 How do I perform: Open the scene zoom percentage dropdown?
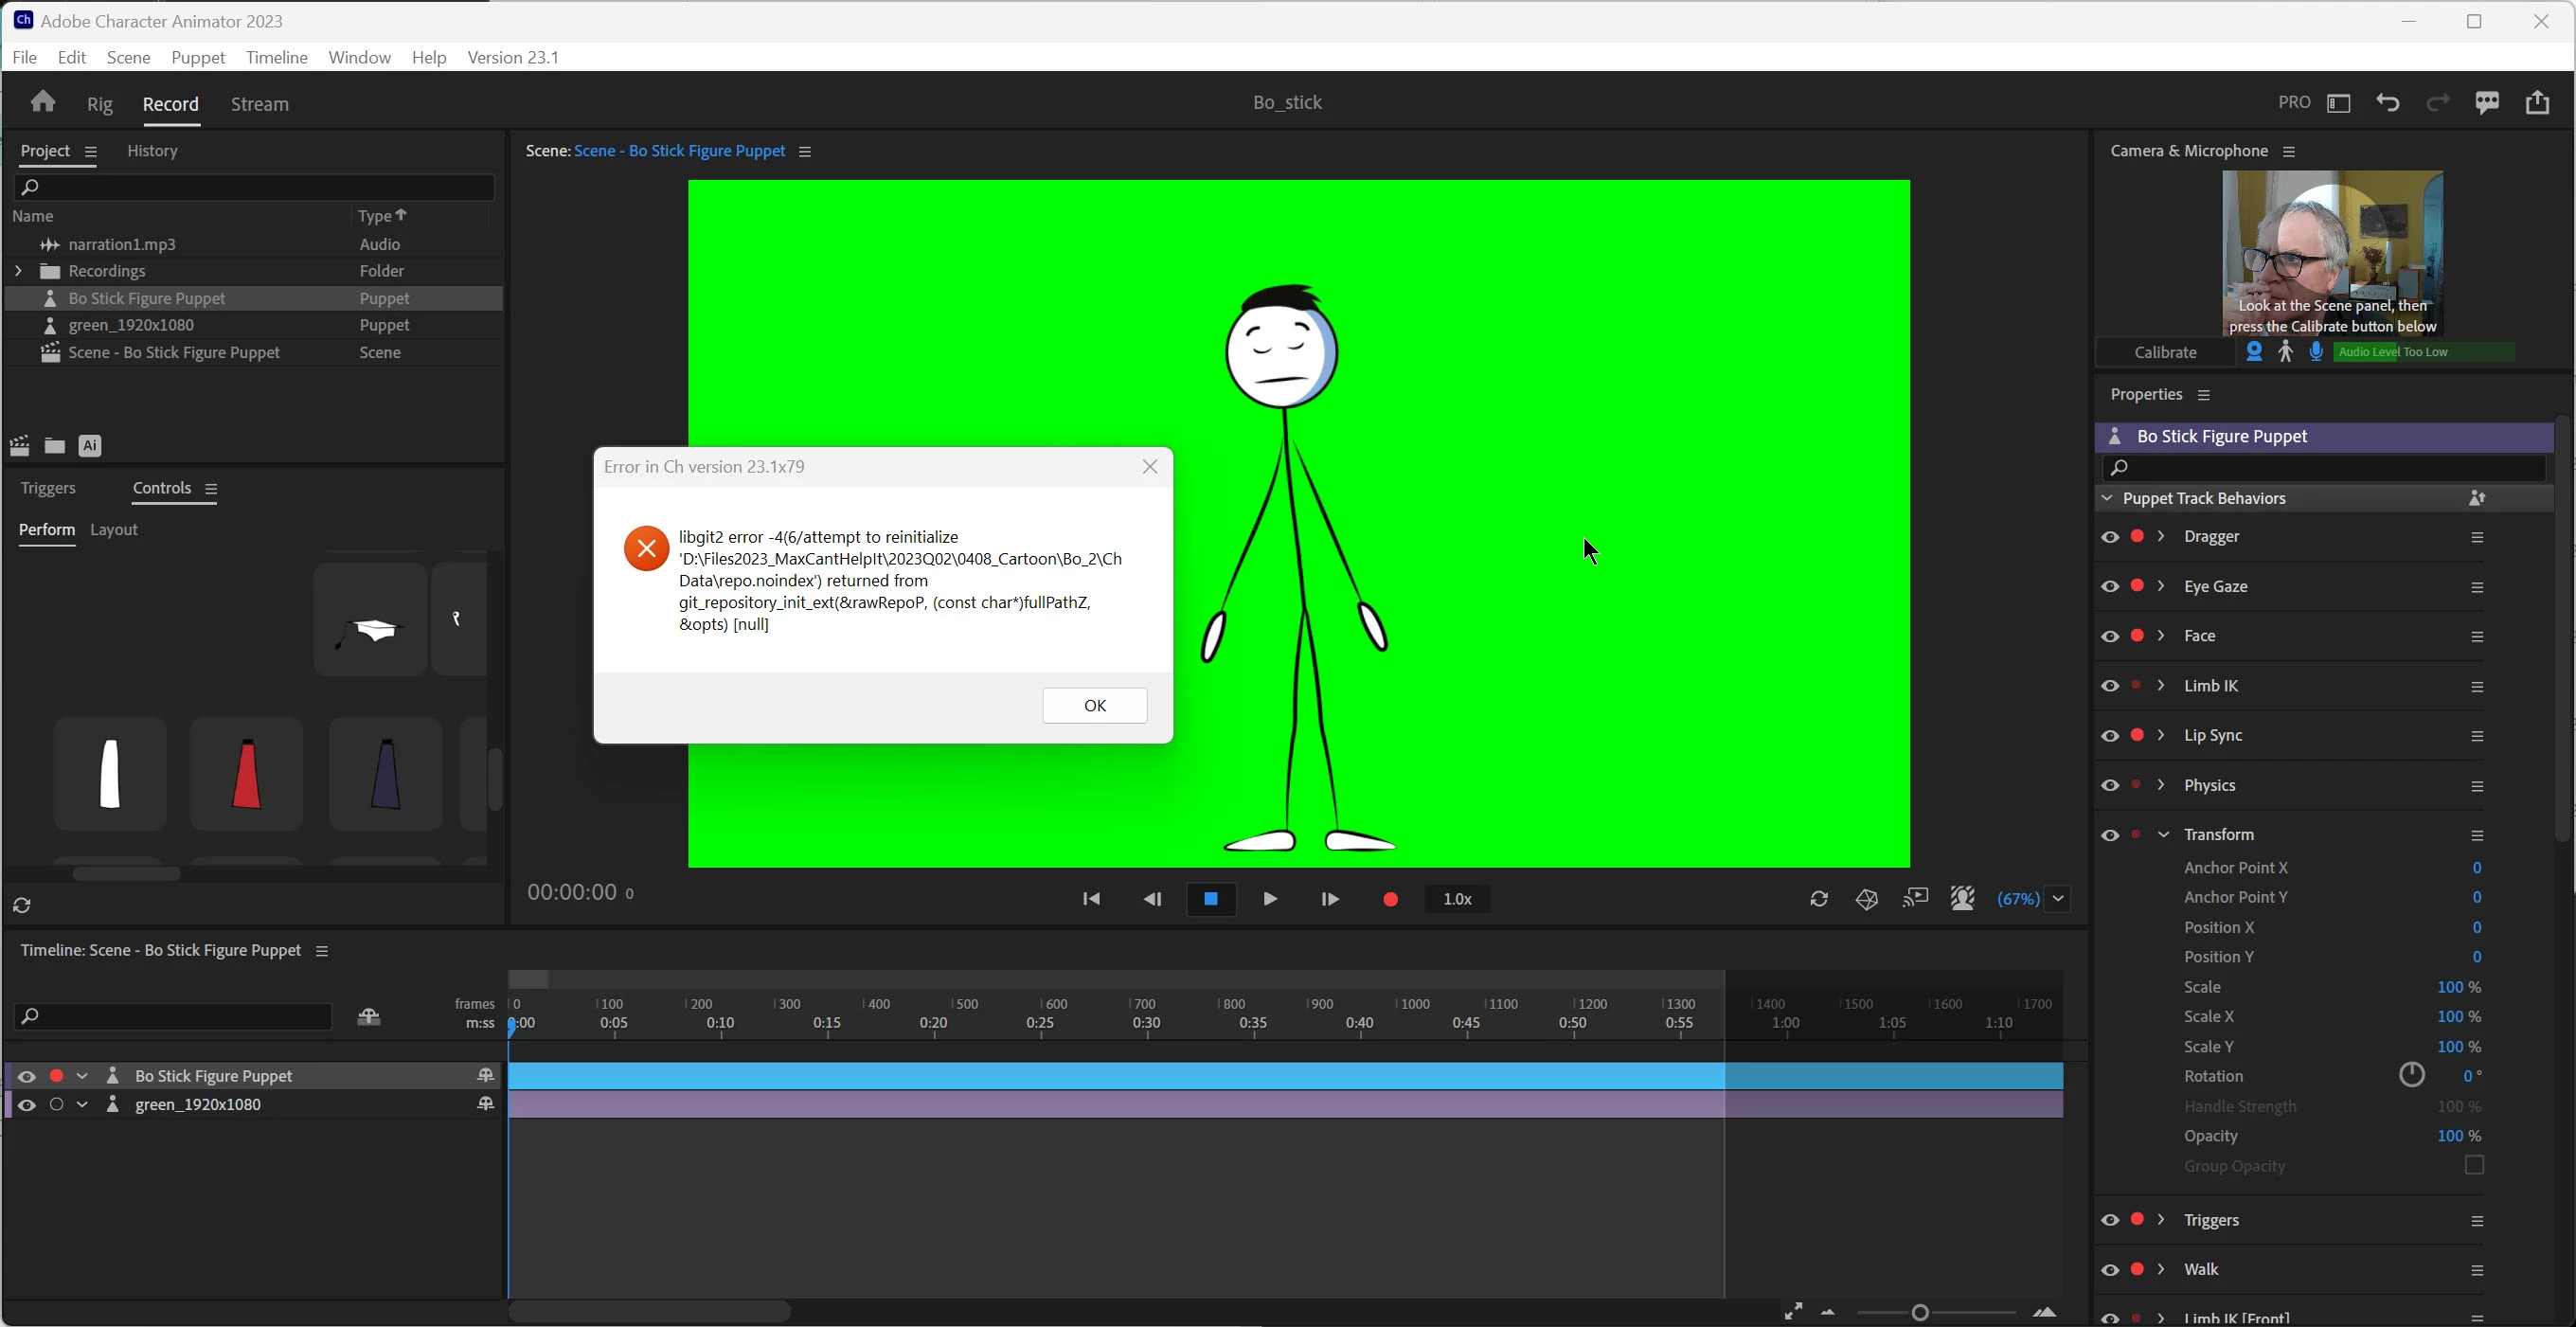(x=2059, y=899)
